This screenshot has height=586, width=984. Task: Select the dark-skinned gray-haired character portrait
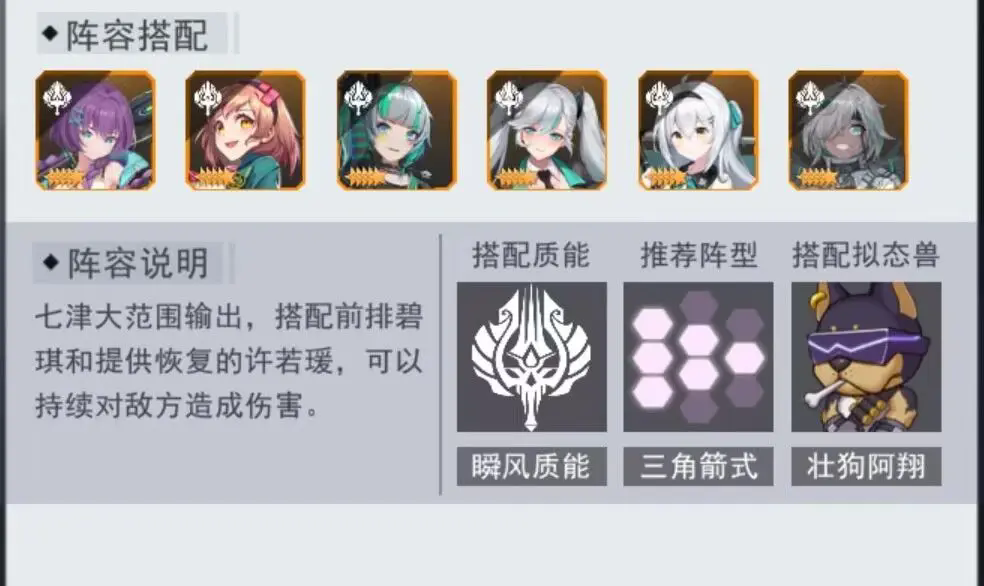(x=848, y=131)
